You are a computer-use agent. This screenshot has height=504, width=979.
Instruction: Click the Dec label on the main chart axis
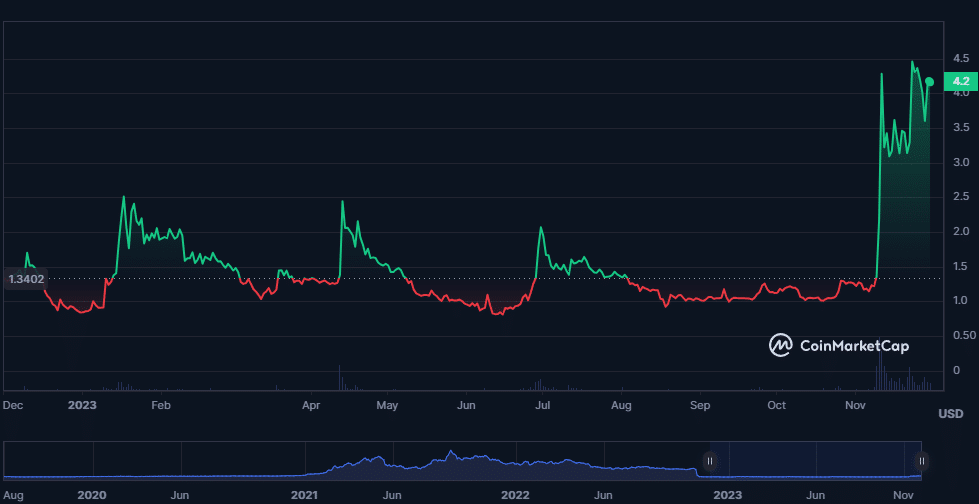coord(13,406)
